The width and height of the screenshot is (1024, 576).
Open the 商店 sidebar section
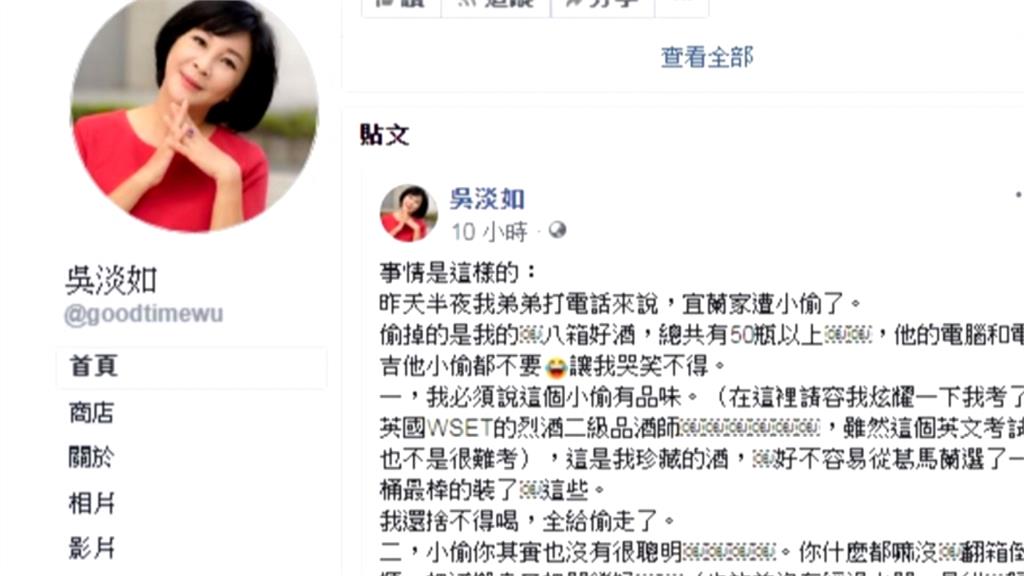[91, 413]
